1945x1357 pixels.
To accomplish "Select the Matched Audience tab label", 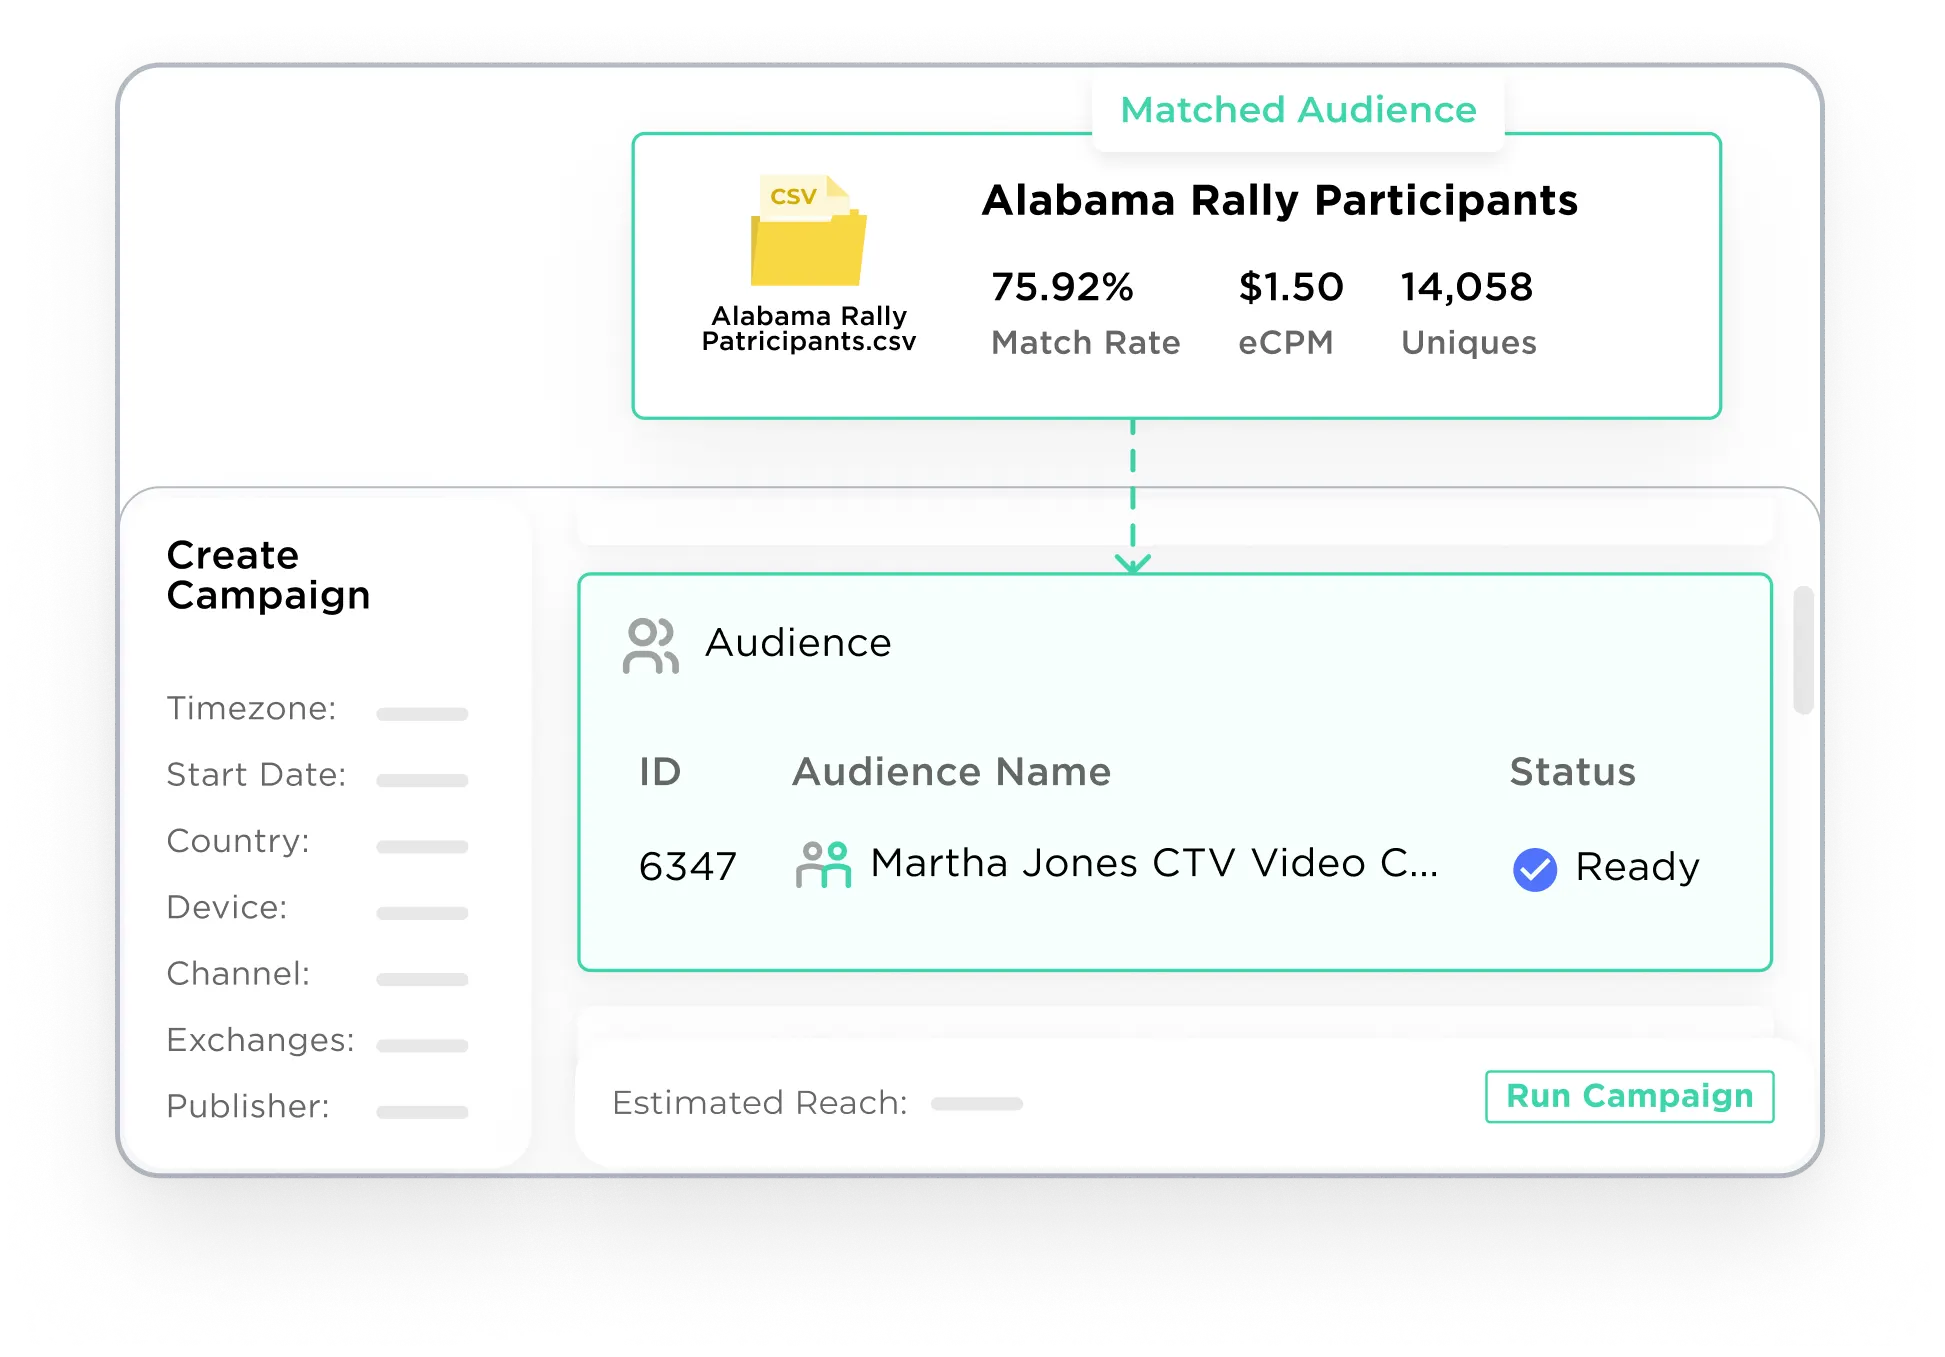I will (x=1298, y=110).
